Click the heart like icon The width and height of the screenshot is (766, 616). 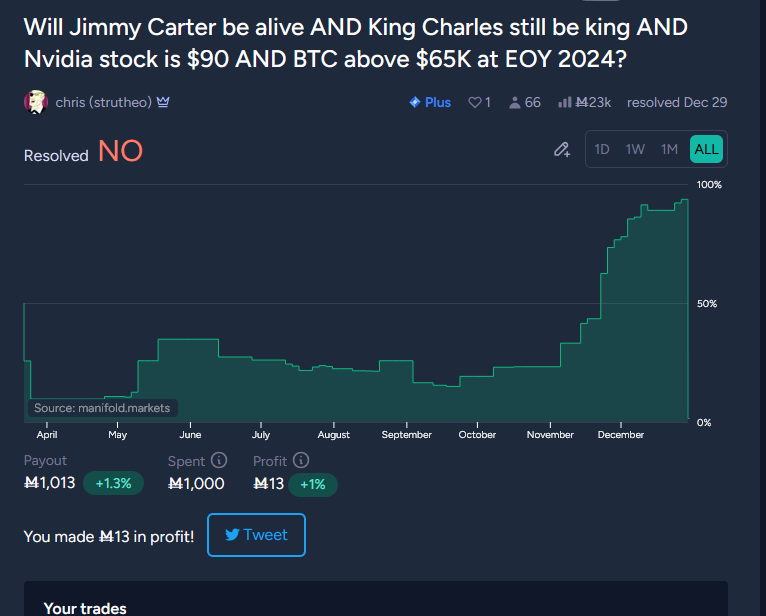tap(475, 102)
